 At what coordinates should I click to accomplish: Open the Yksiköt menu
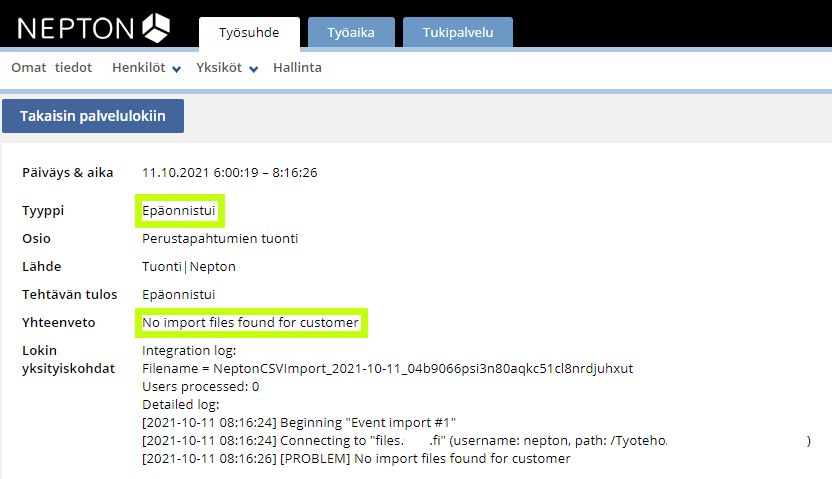(219, 68)
